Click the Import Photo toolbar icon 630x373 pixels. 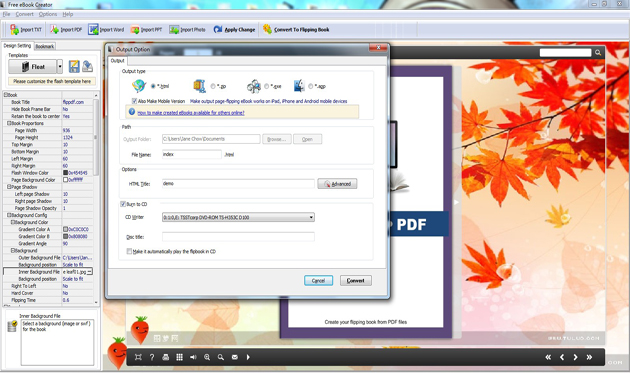coord(174,30)
